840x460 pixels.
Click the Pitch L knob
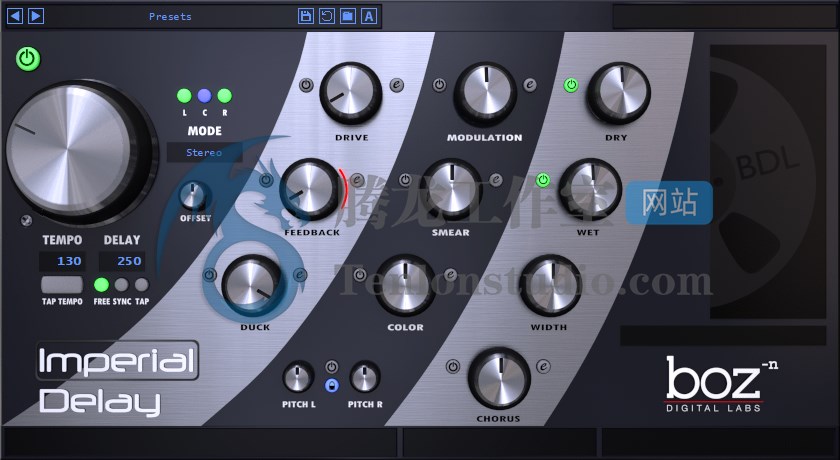click(x=298, y=377)
